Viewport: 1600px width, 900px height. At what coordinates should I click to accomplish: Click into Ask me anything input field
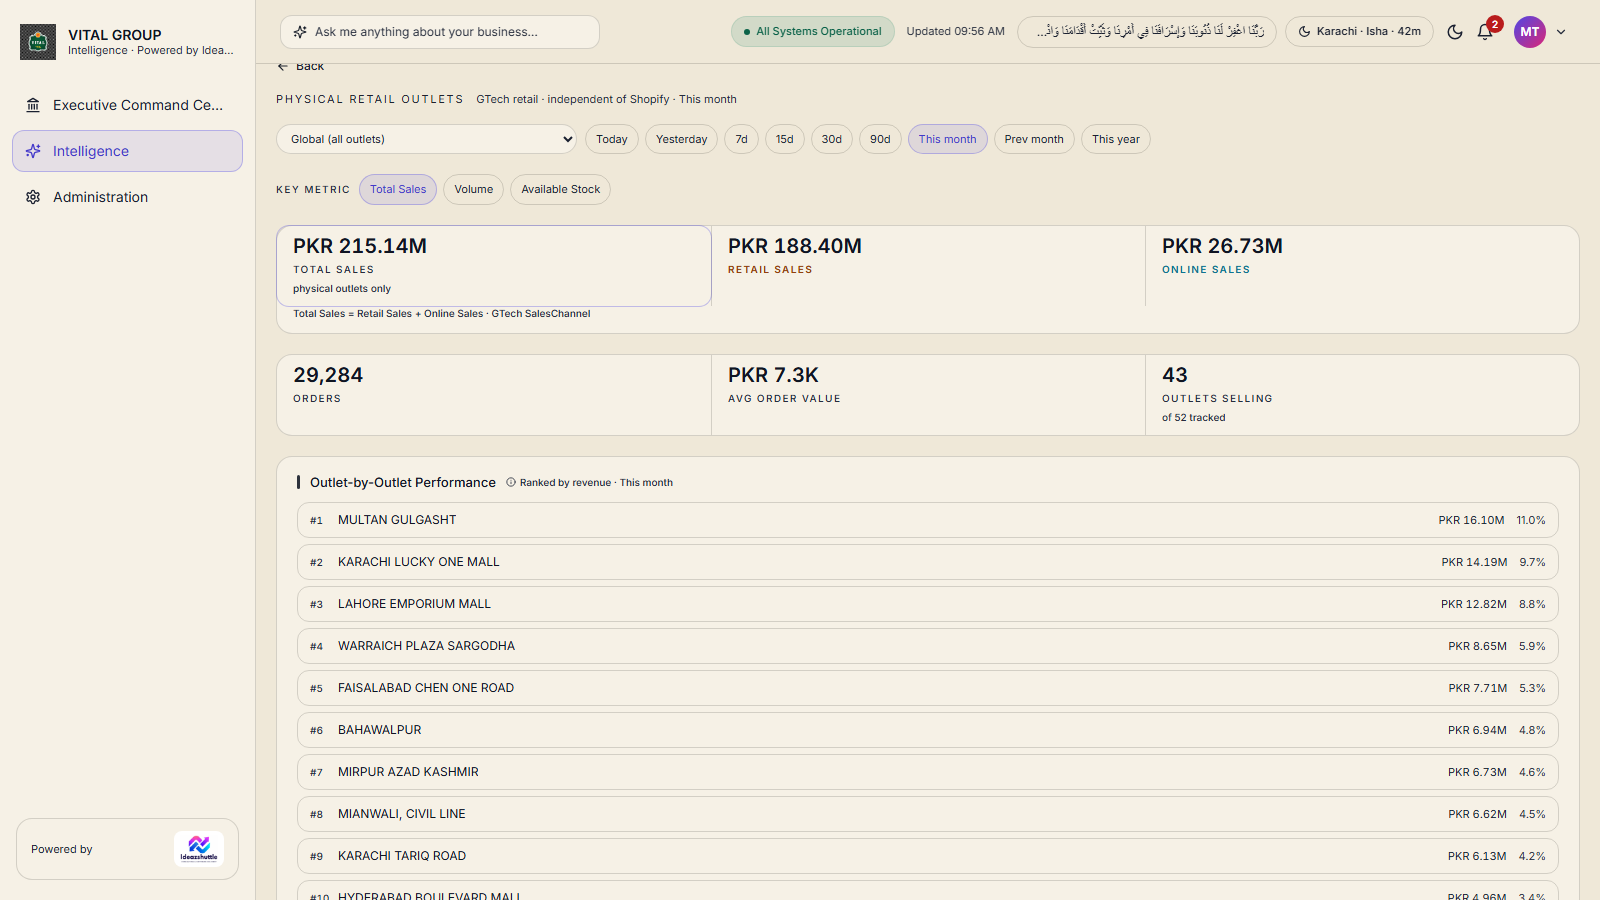pyautogui.click(x=440, y=32)
